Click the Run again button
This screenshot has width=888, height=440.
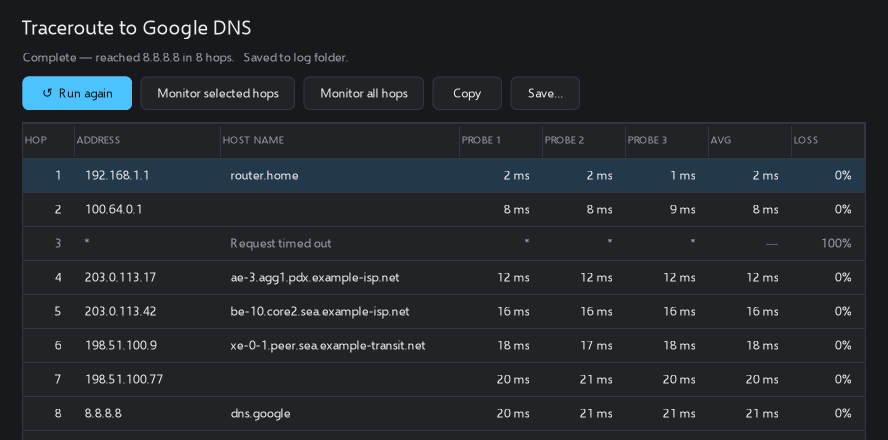pos(77,93)
